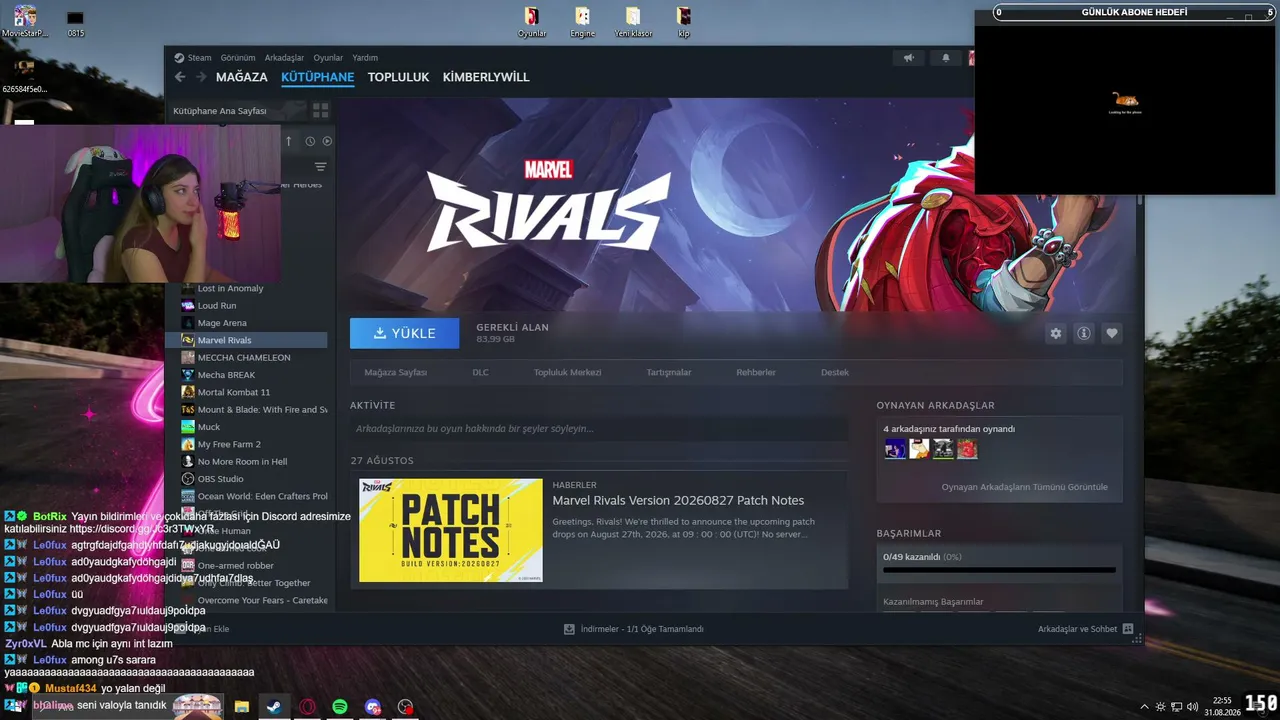
Task: Open the Rehberler link
Action: 756,372
